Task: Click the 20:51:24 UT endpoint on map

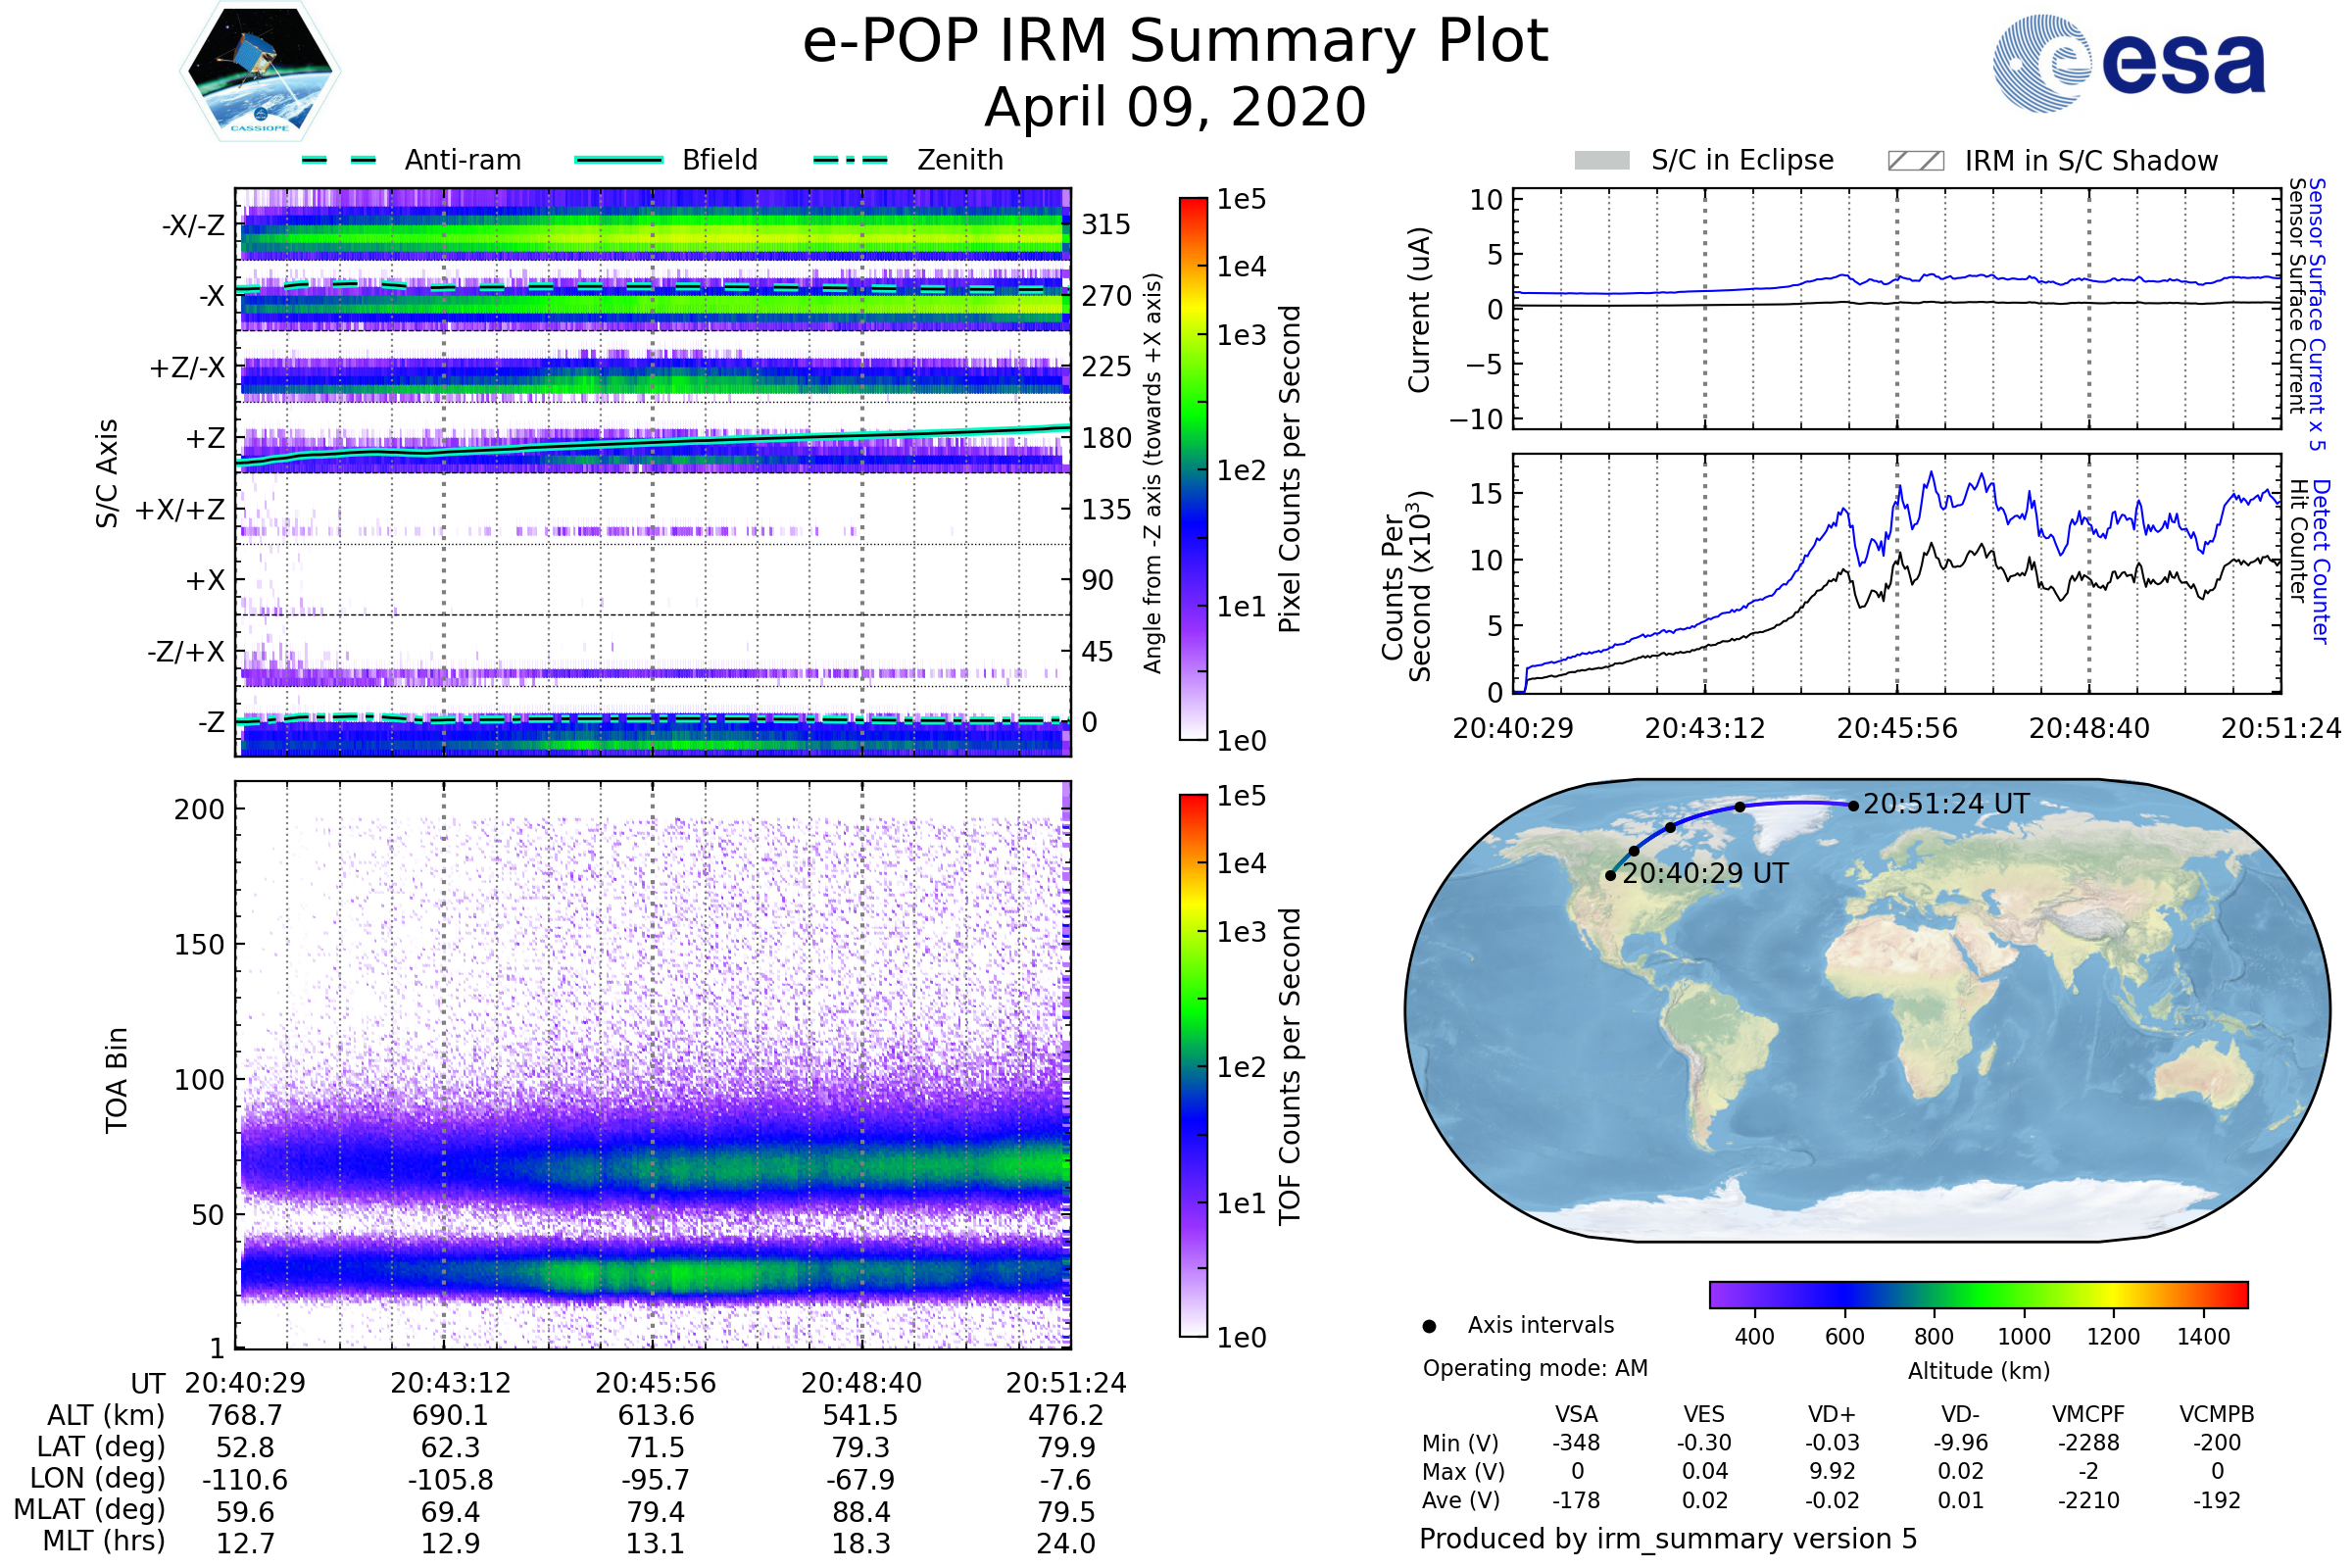Action: click(x=1853, y=806)
